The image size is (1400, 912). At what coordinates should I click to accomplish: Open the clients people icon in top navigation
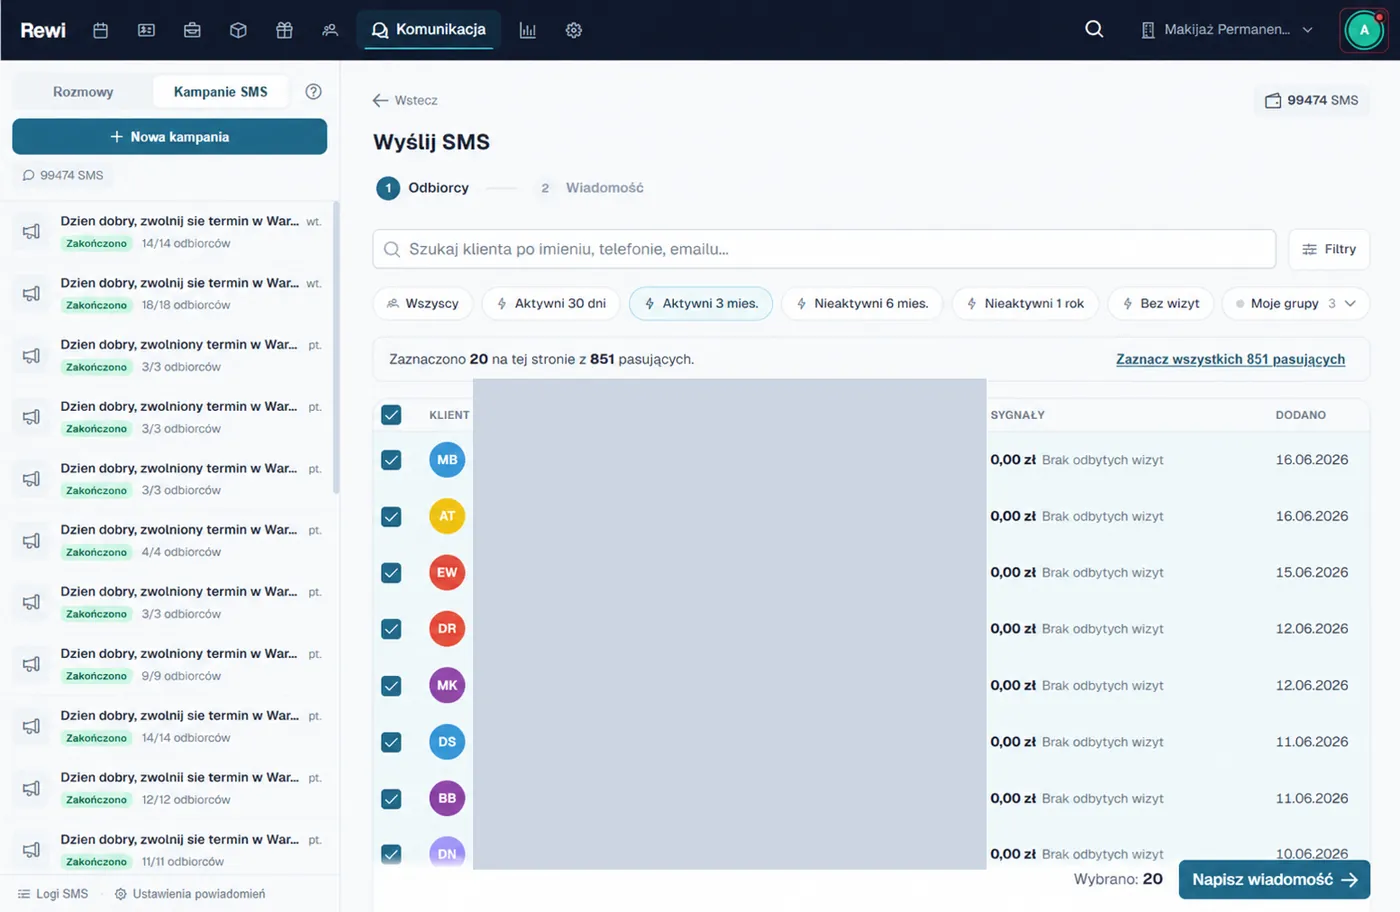(330, 30)
